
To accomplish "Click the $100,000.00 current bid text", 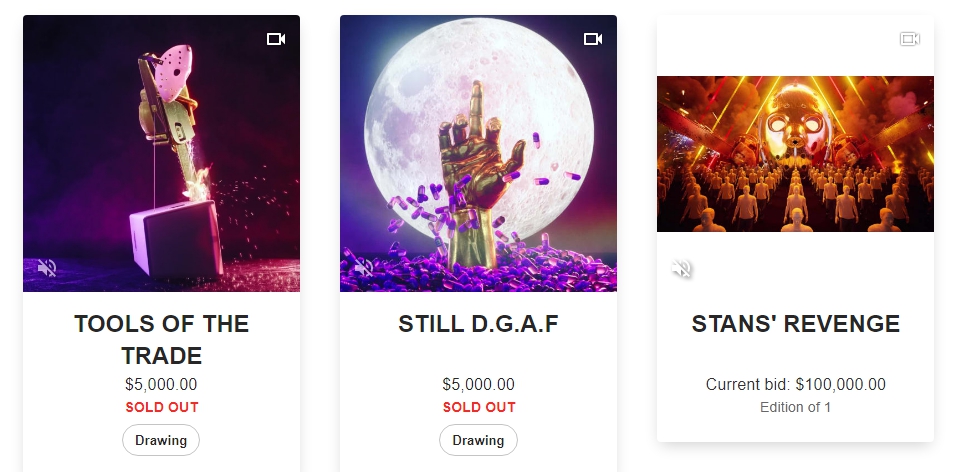I will point(795,385).
